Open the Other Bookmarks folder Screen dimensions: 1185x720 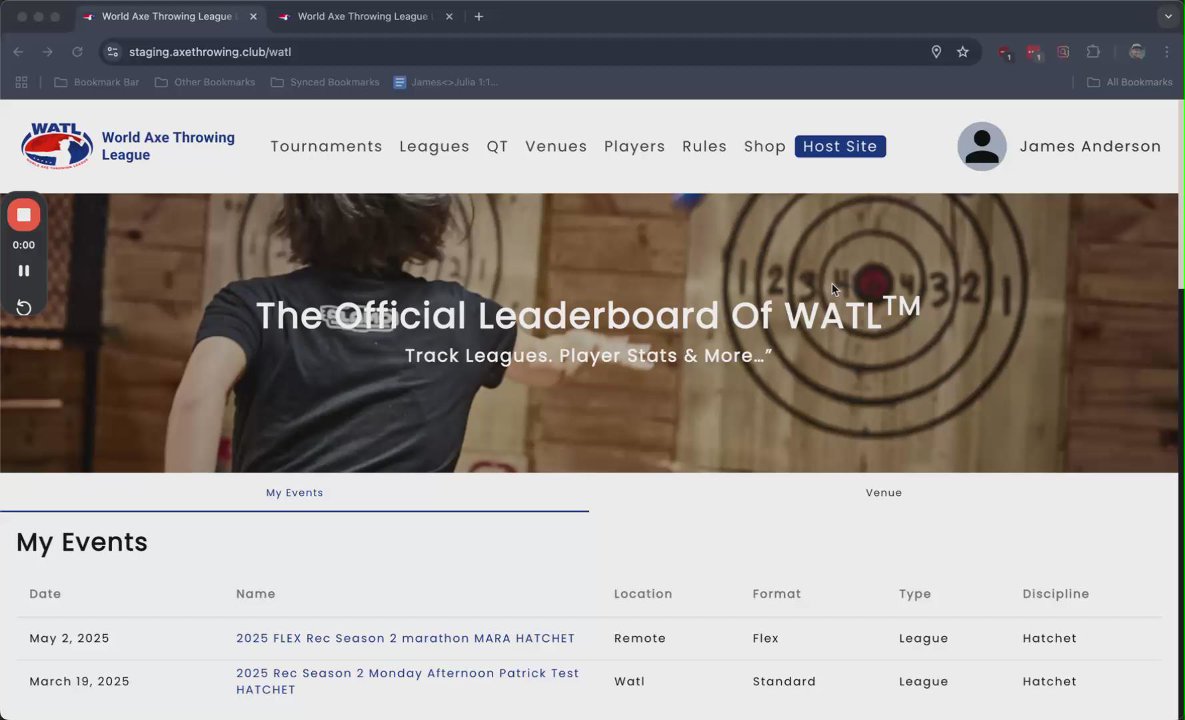point(205,82)
